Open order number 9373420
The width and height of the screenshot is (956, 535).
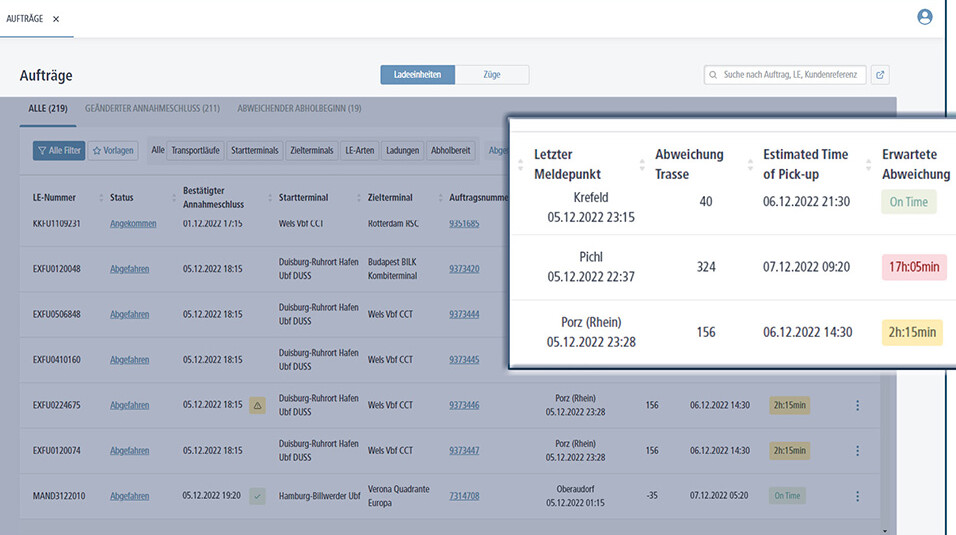point(464,268)
